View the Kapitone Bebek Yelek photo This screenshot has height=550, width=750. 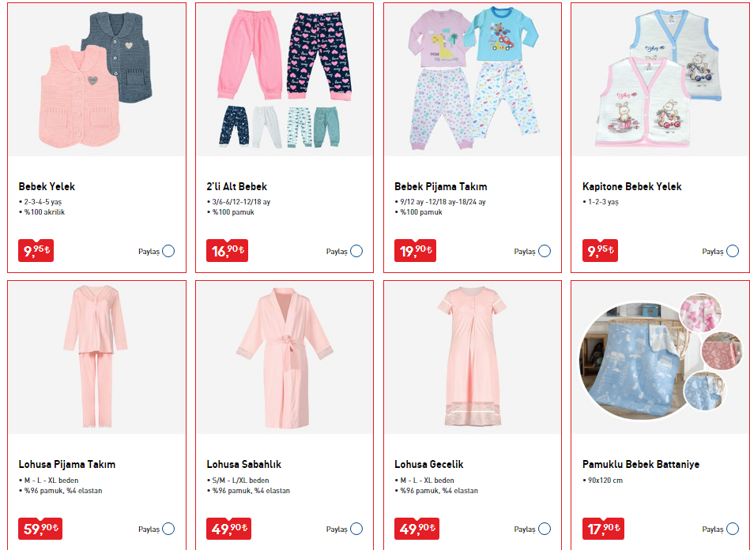point(656,78)
